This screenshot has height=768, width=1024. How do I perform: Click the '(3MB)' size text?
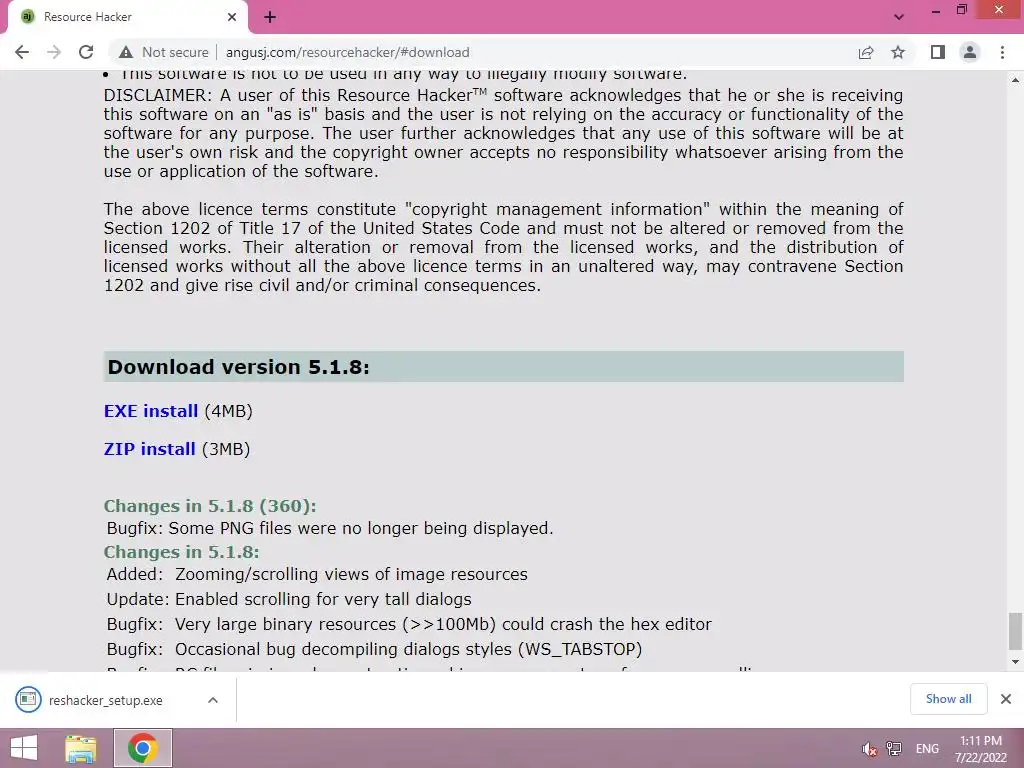tap(226, 449)
